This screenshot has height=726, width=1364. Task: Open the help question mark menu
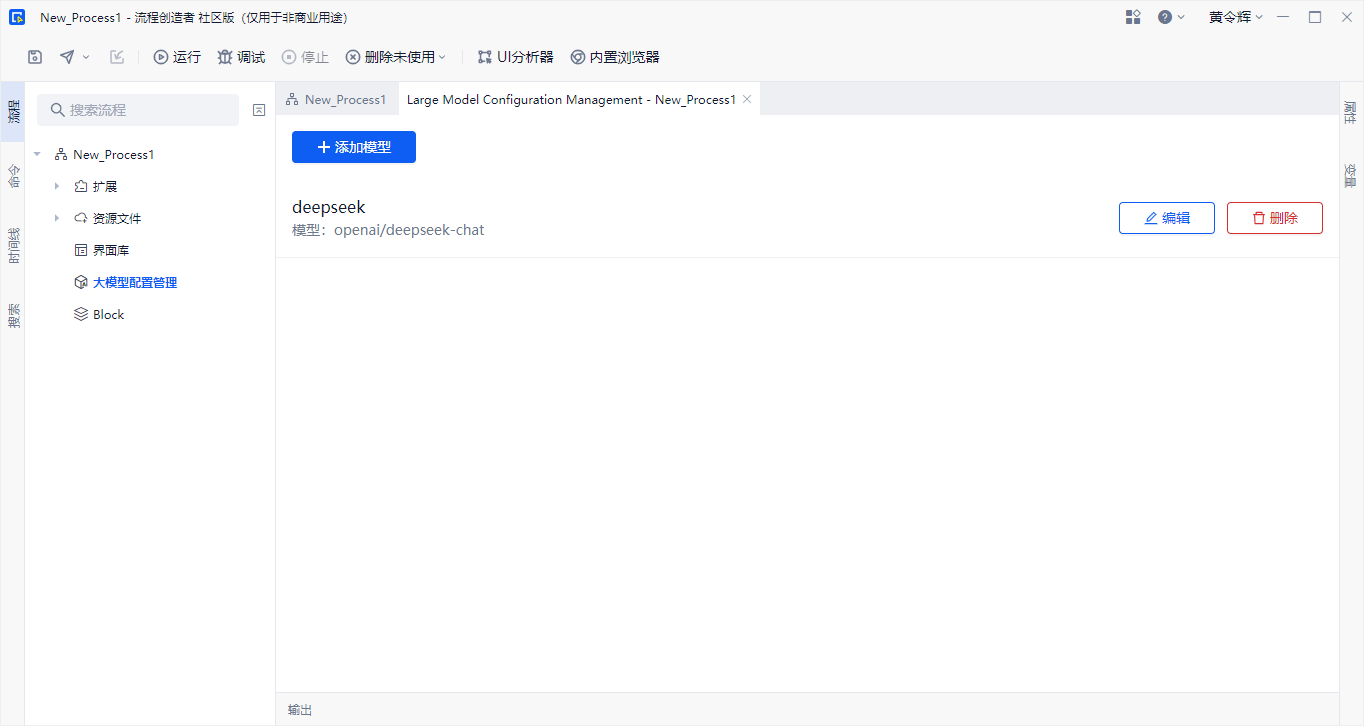point(1170,17)
